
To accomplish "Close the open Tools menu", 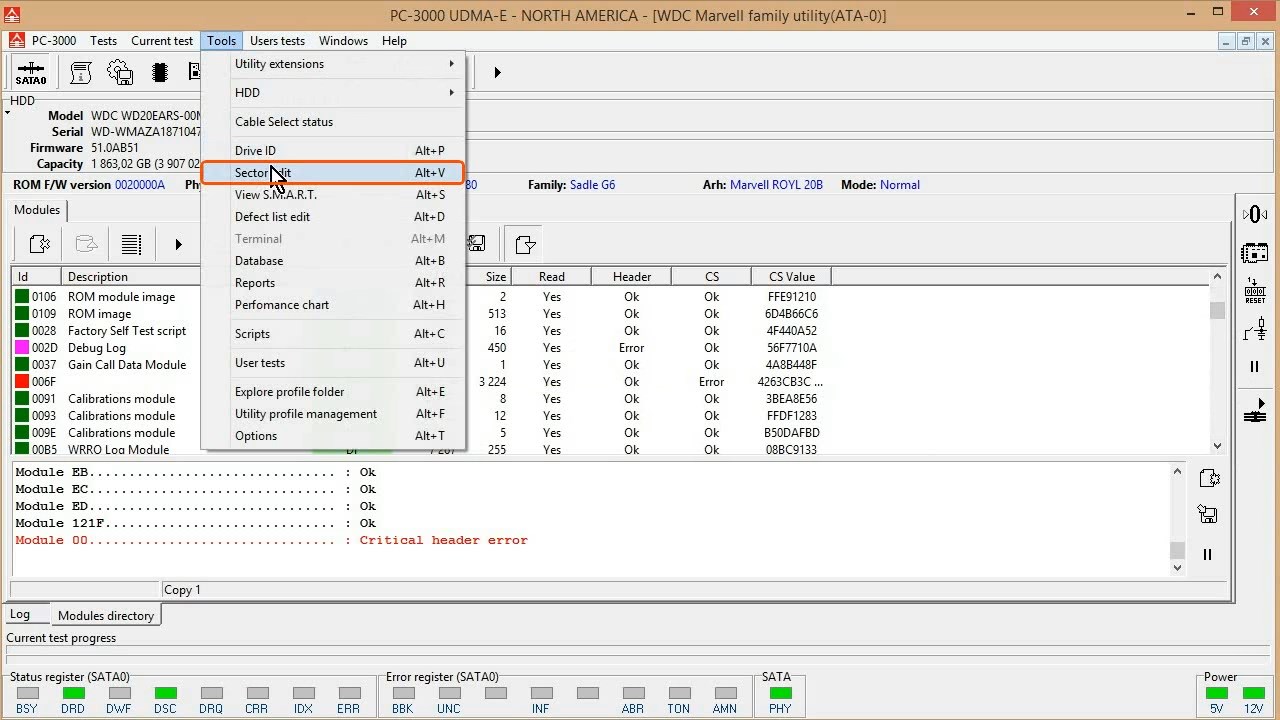I will 222,41.
